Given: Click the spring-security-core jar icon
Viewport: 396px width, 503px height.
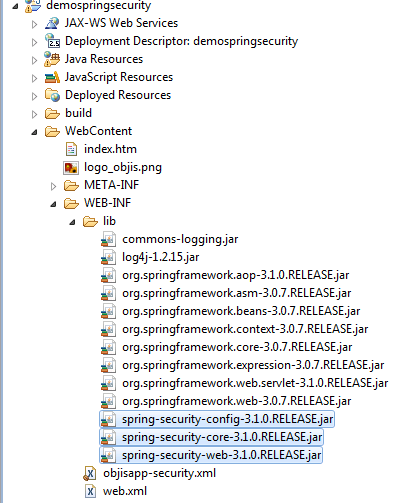Looking at the screenshot, I should coord(108,438).
